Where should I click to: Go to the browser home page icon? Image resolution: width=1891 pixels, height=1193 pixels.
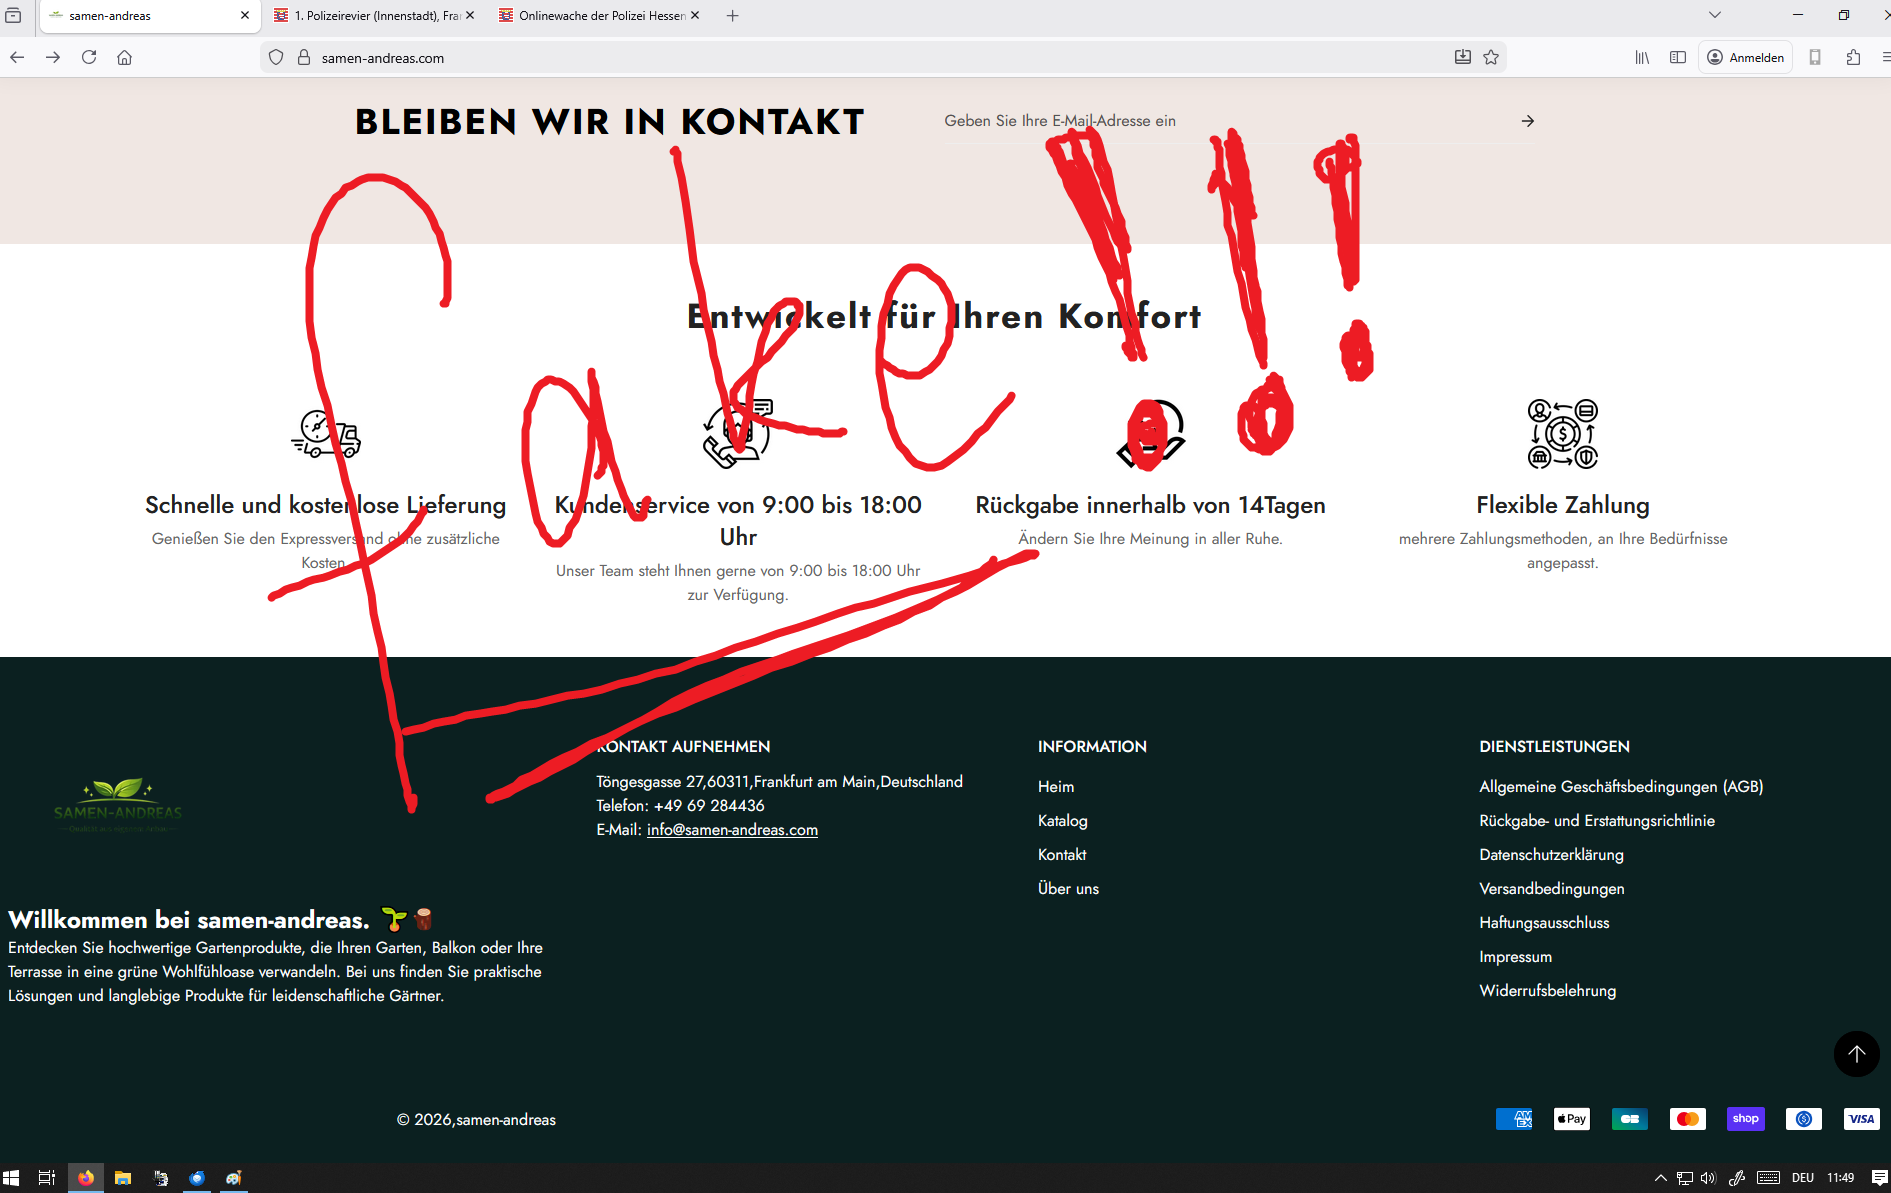point(125,57)
